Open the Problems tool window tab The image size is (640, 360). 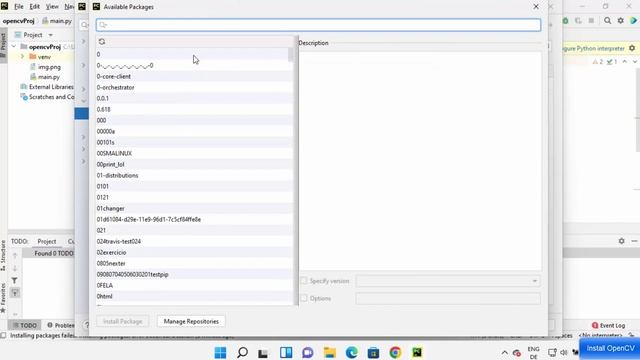point(60,325)
